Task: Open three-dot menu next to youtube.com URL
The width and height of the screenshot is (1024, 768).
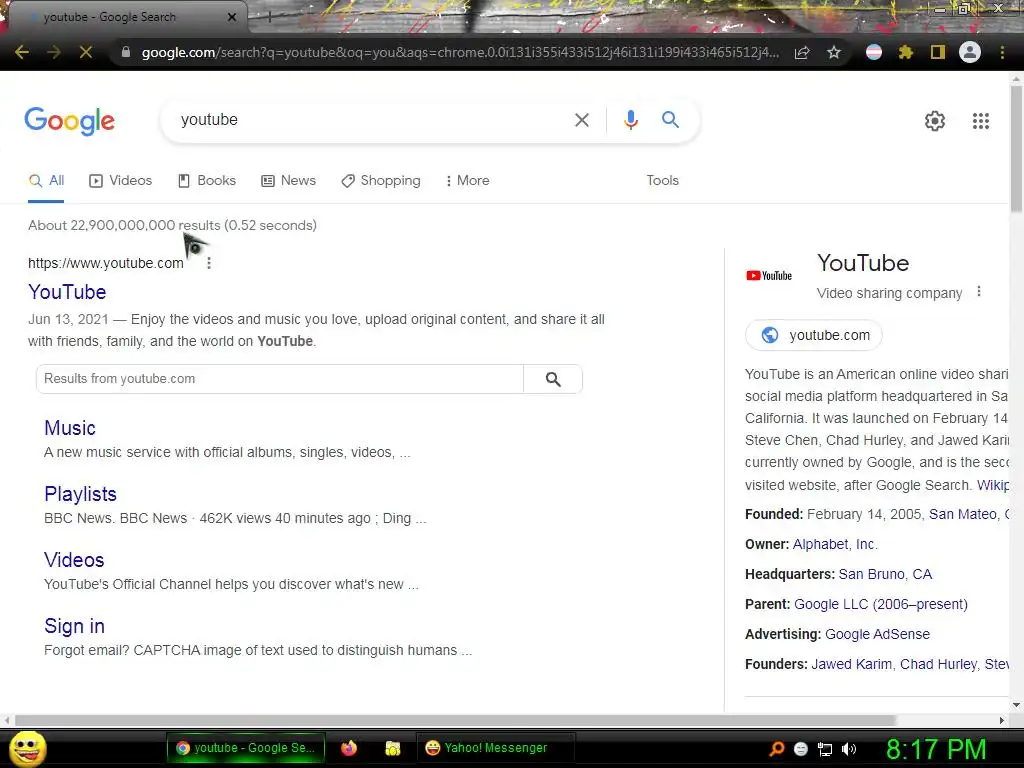Action: click(x=209, y=263)
